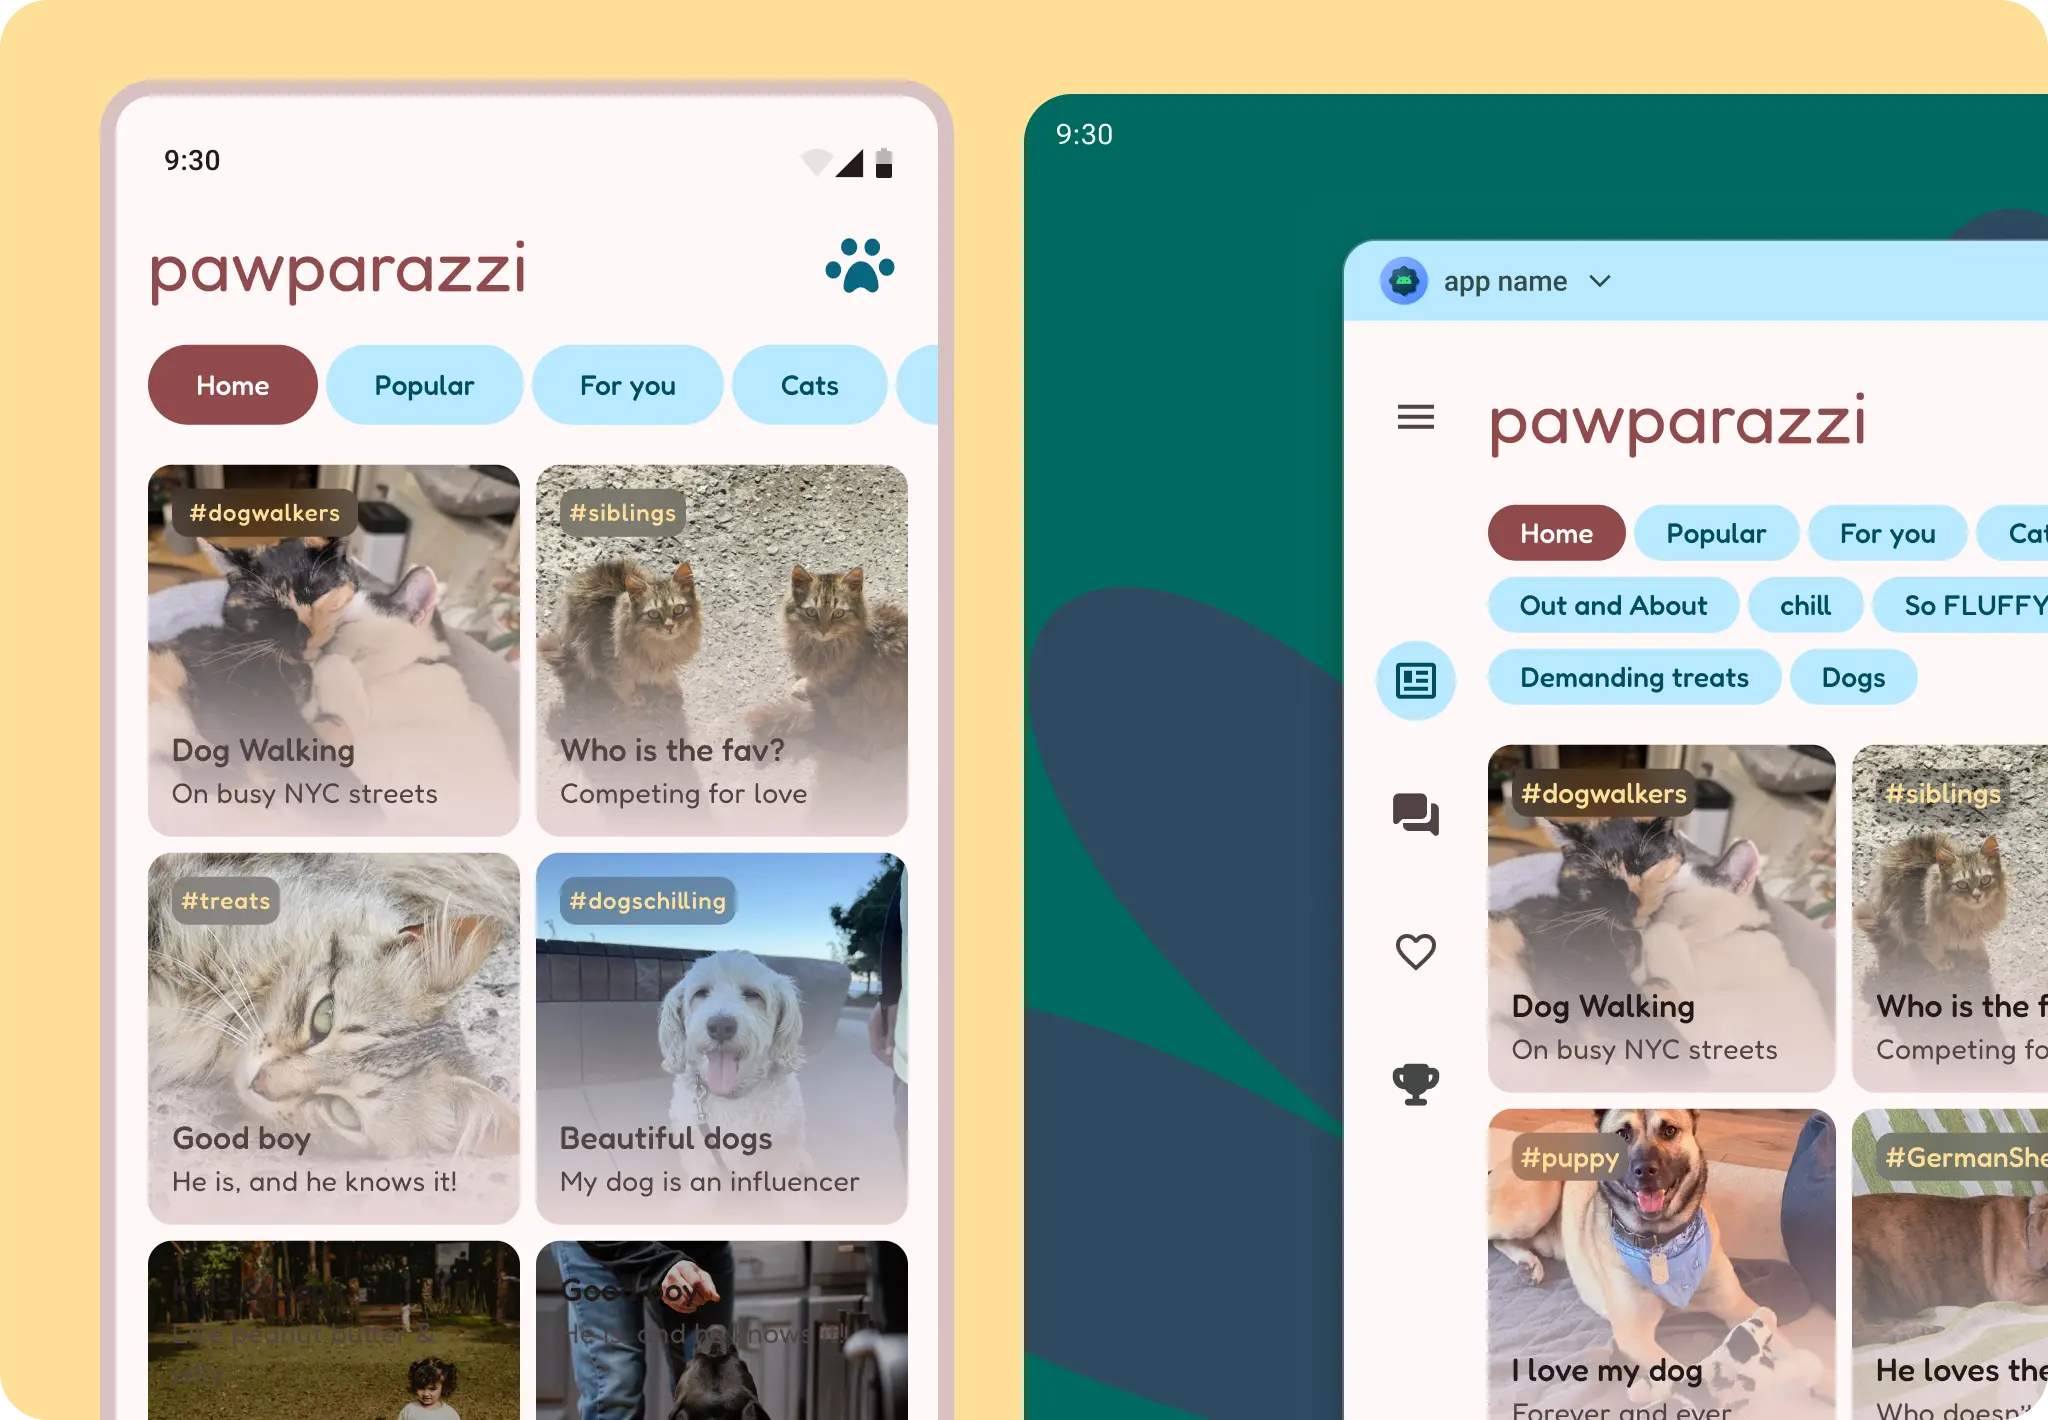Toggle the chill filter chip
This screenshot has height=1420, width=2048.
1806,605
